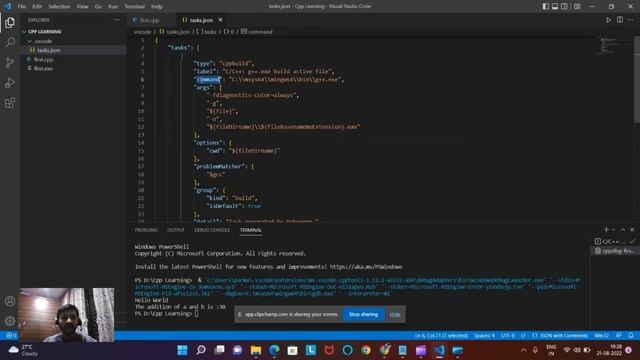Viewport: 640px width, 360px height.
Task: Open the Go menu
Action: 98,6
